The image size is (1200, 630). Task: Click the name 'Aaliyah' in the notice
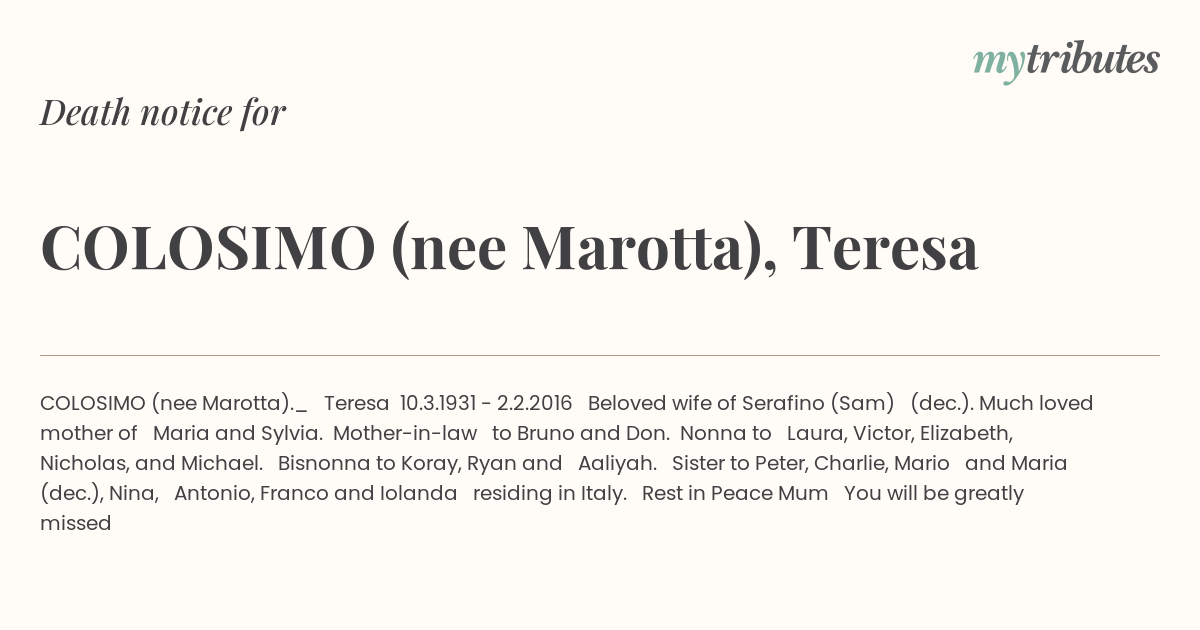[x=616, y=463]
